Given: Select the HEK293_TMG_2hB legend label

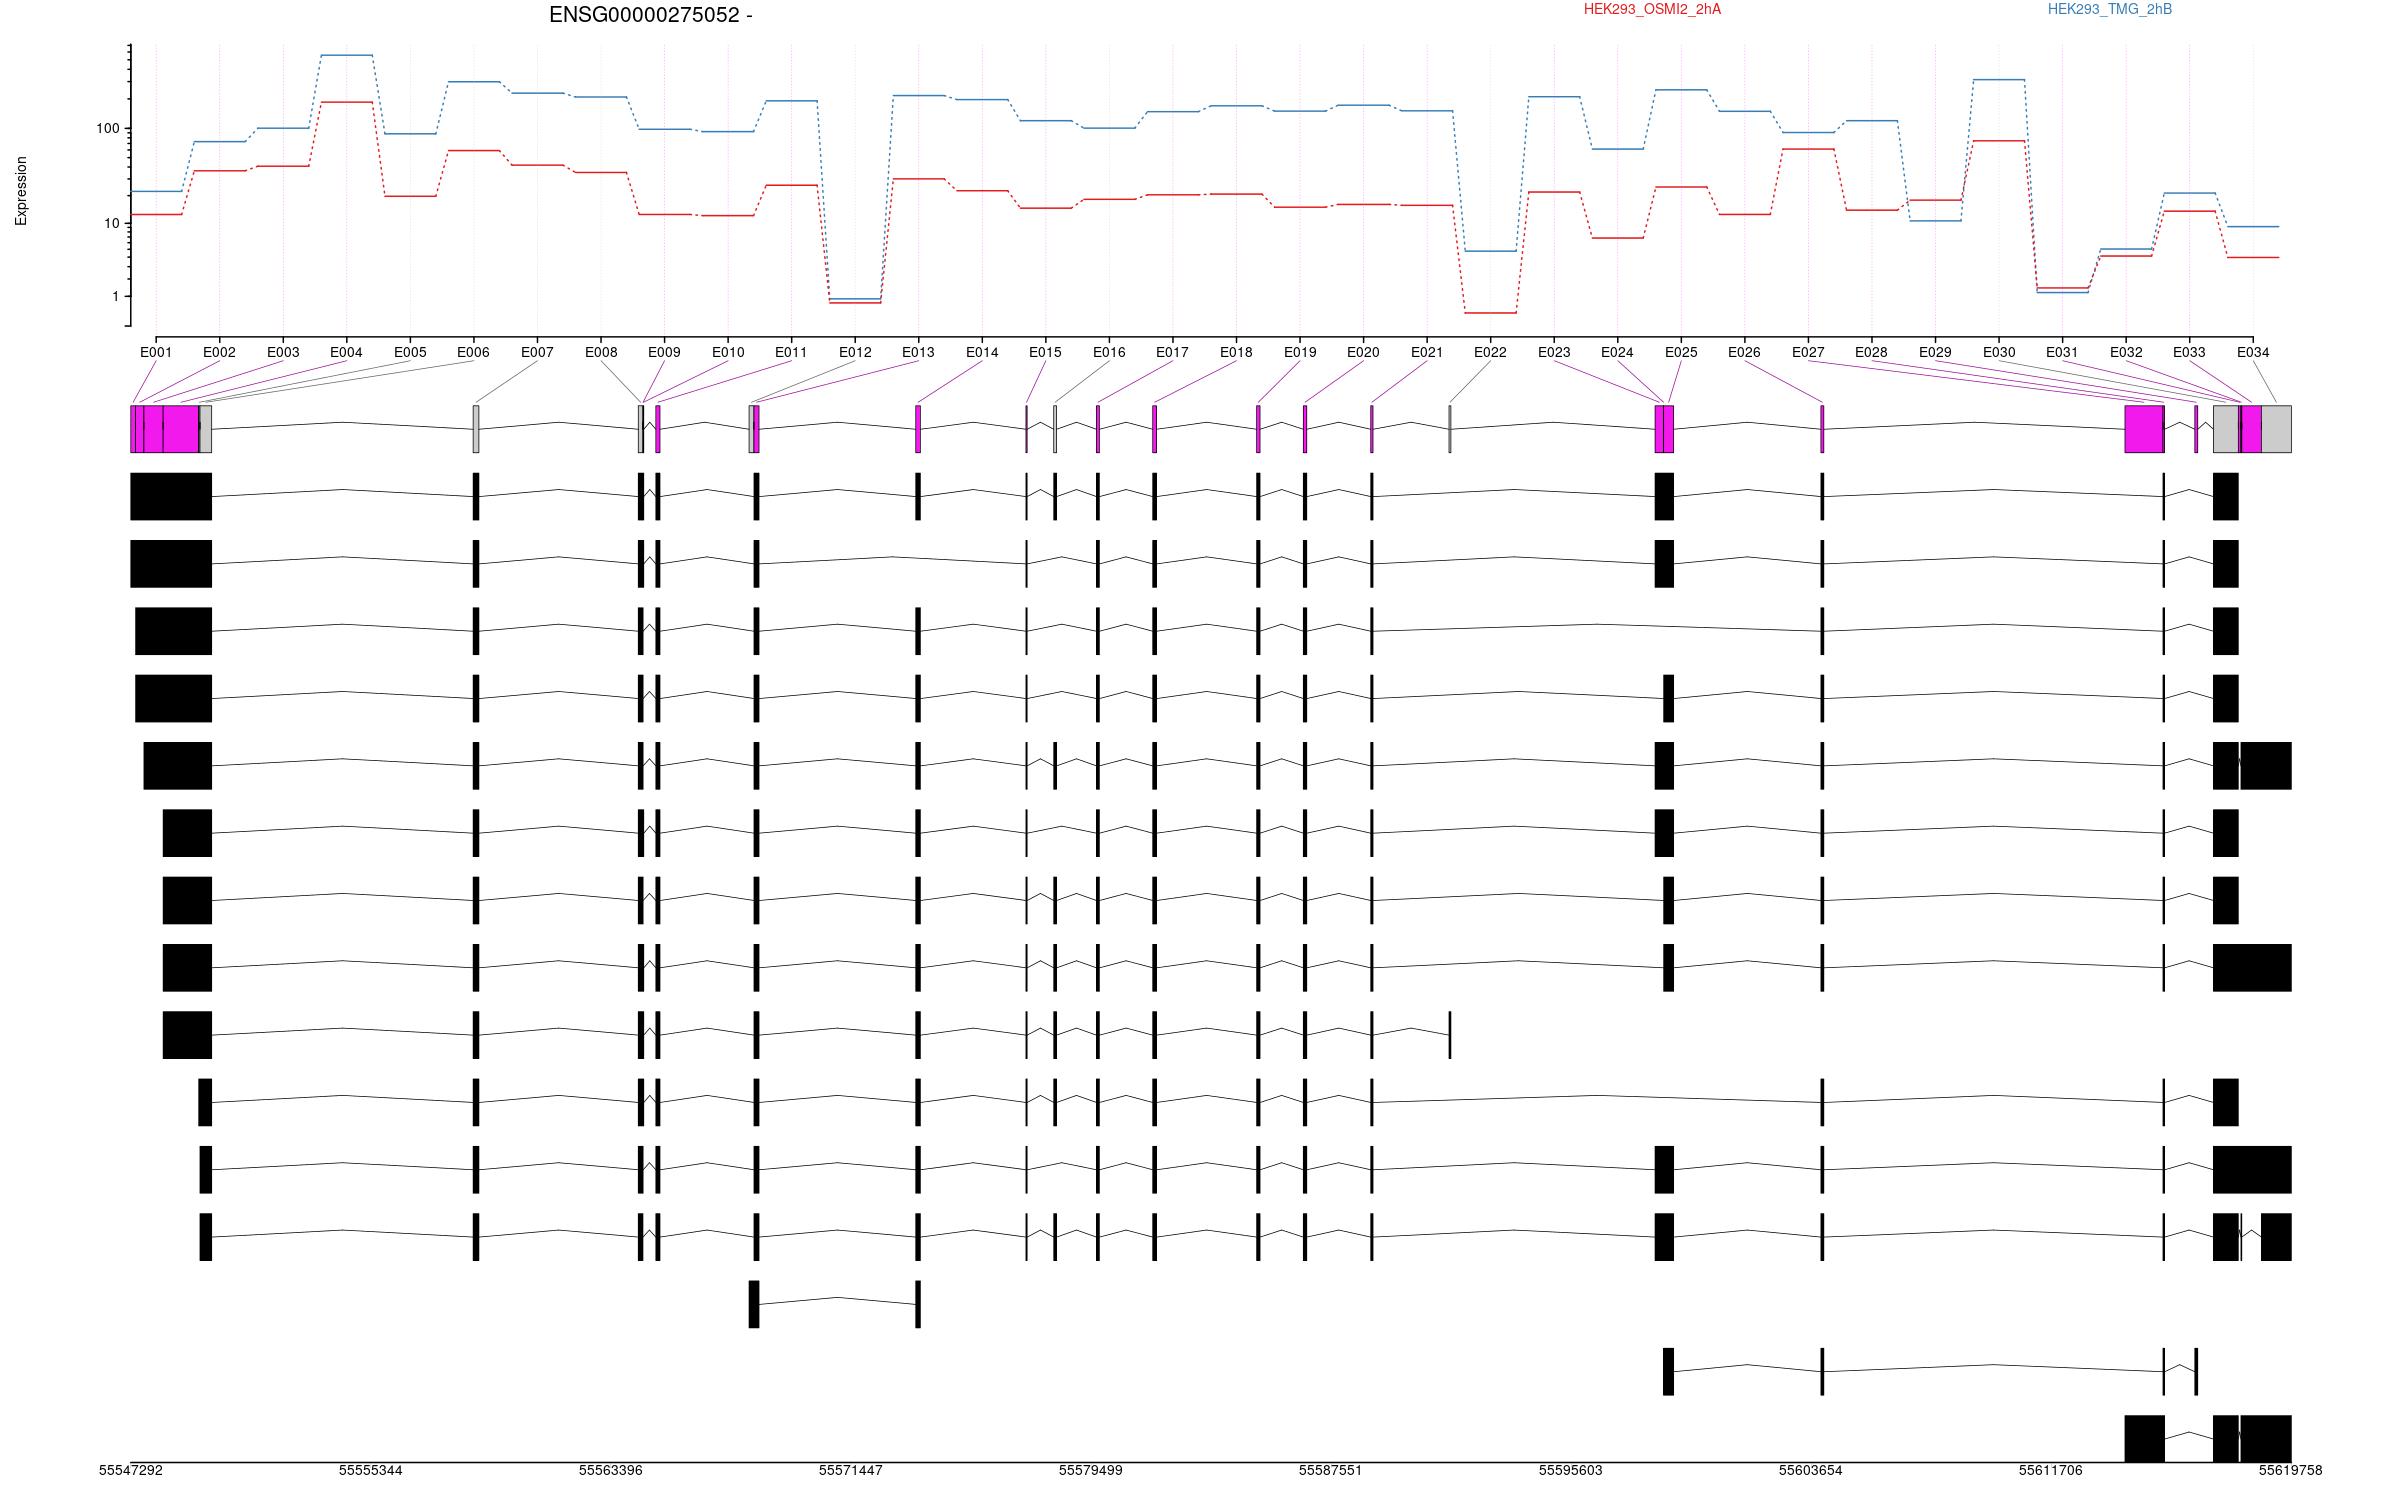Looking at the screenshot, I should tap(2109, 9).
